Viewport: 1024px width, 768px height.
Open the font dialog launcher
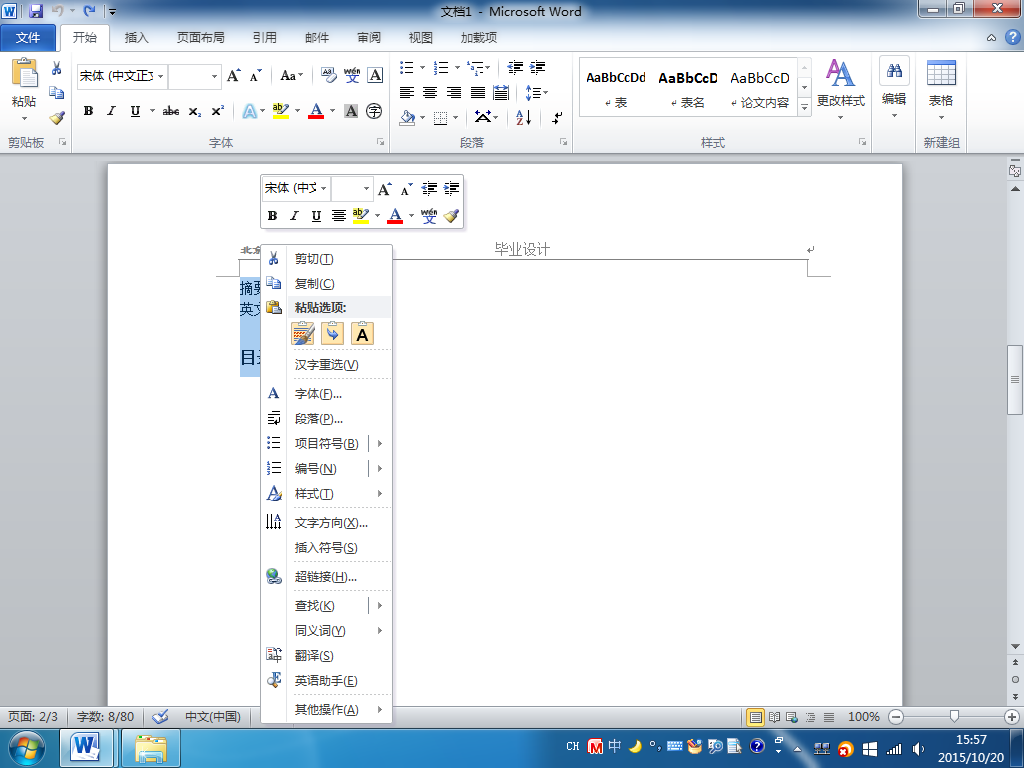tap(381, 142)
